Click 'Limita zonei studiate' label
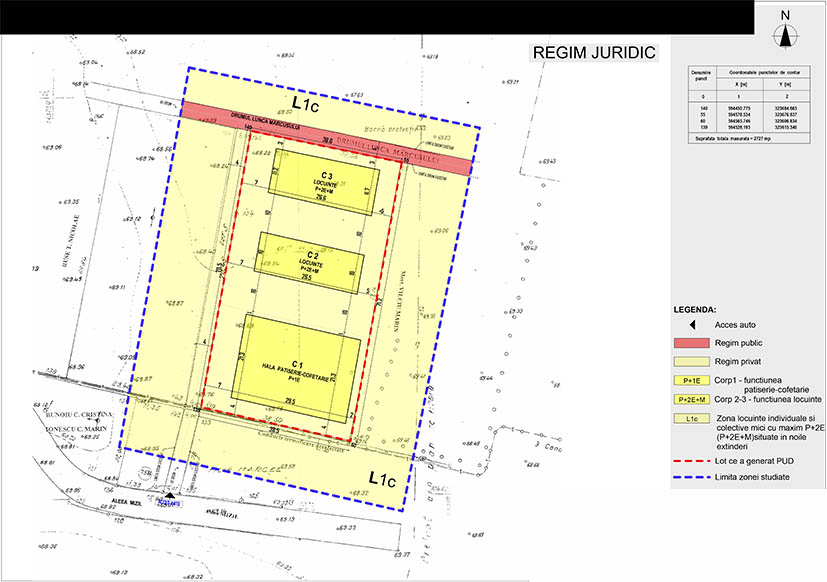Viewport: 827px width, 582px height. point(752,477)
